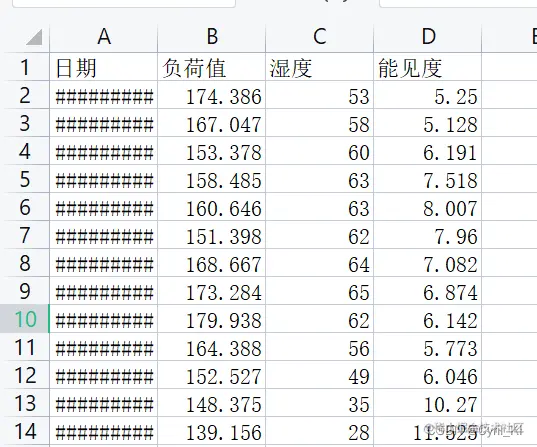Select visibility cell with value 6.046
Image resolution: width=537 pixels, height=447 pixels.
(x=427, y=375)
